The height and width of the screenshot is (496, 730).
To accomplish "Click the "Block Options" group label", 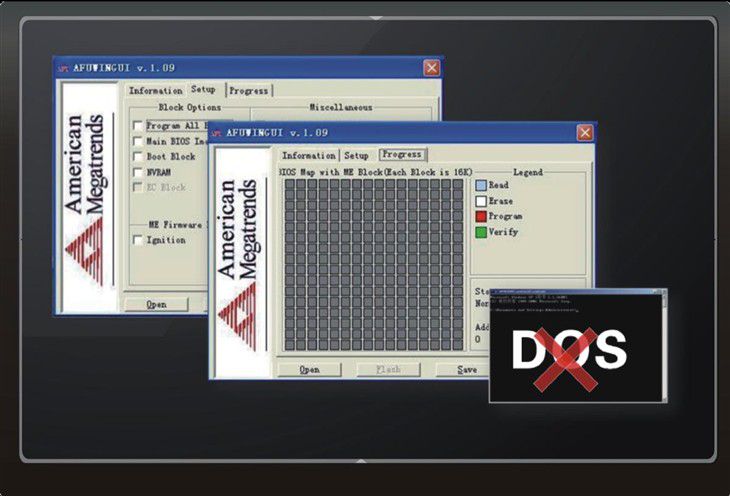I will point(189,107).
